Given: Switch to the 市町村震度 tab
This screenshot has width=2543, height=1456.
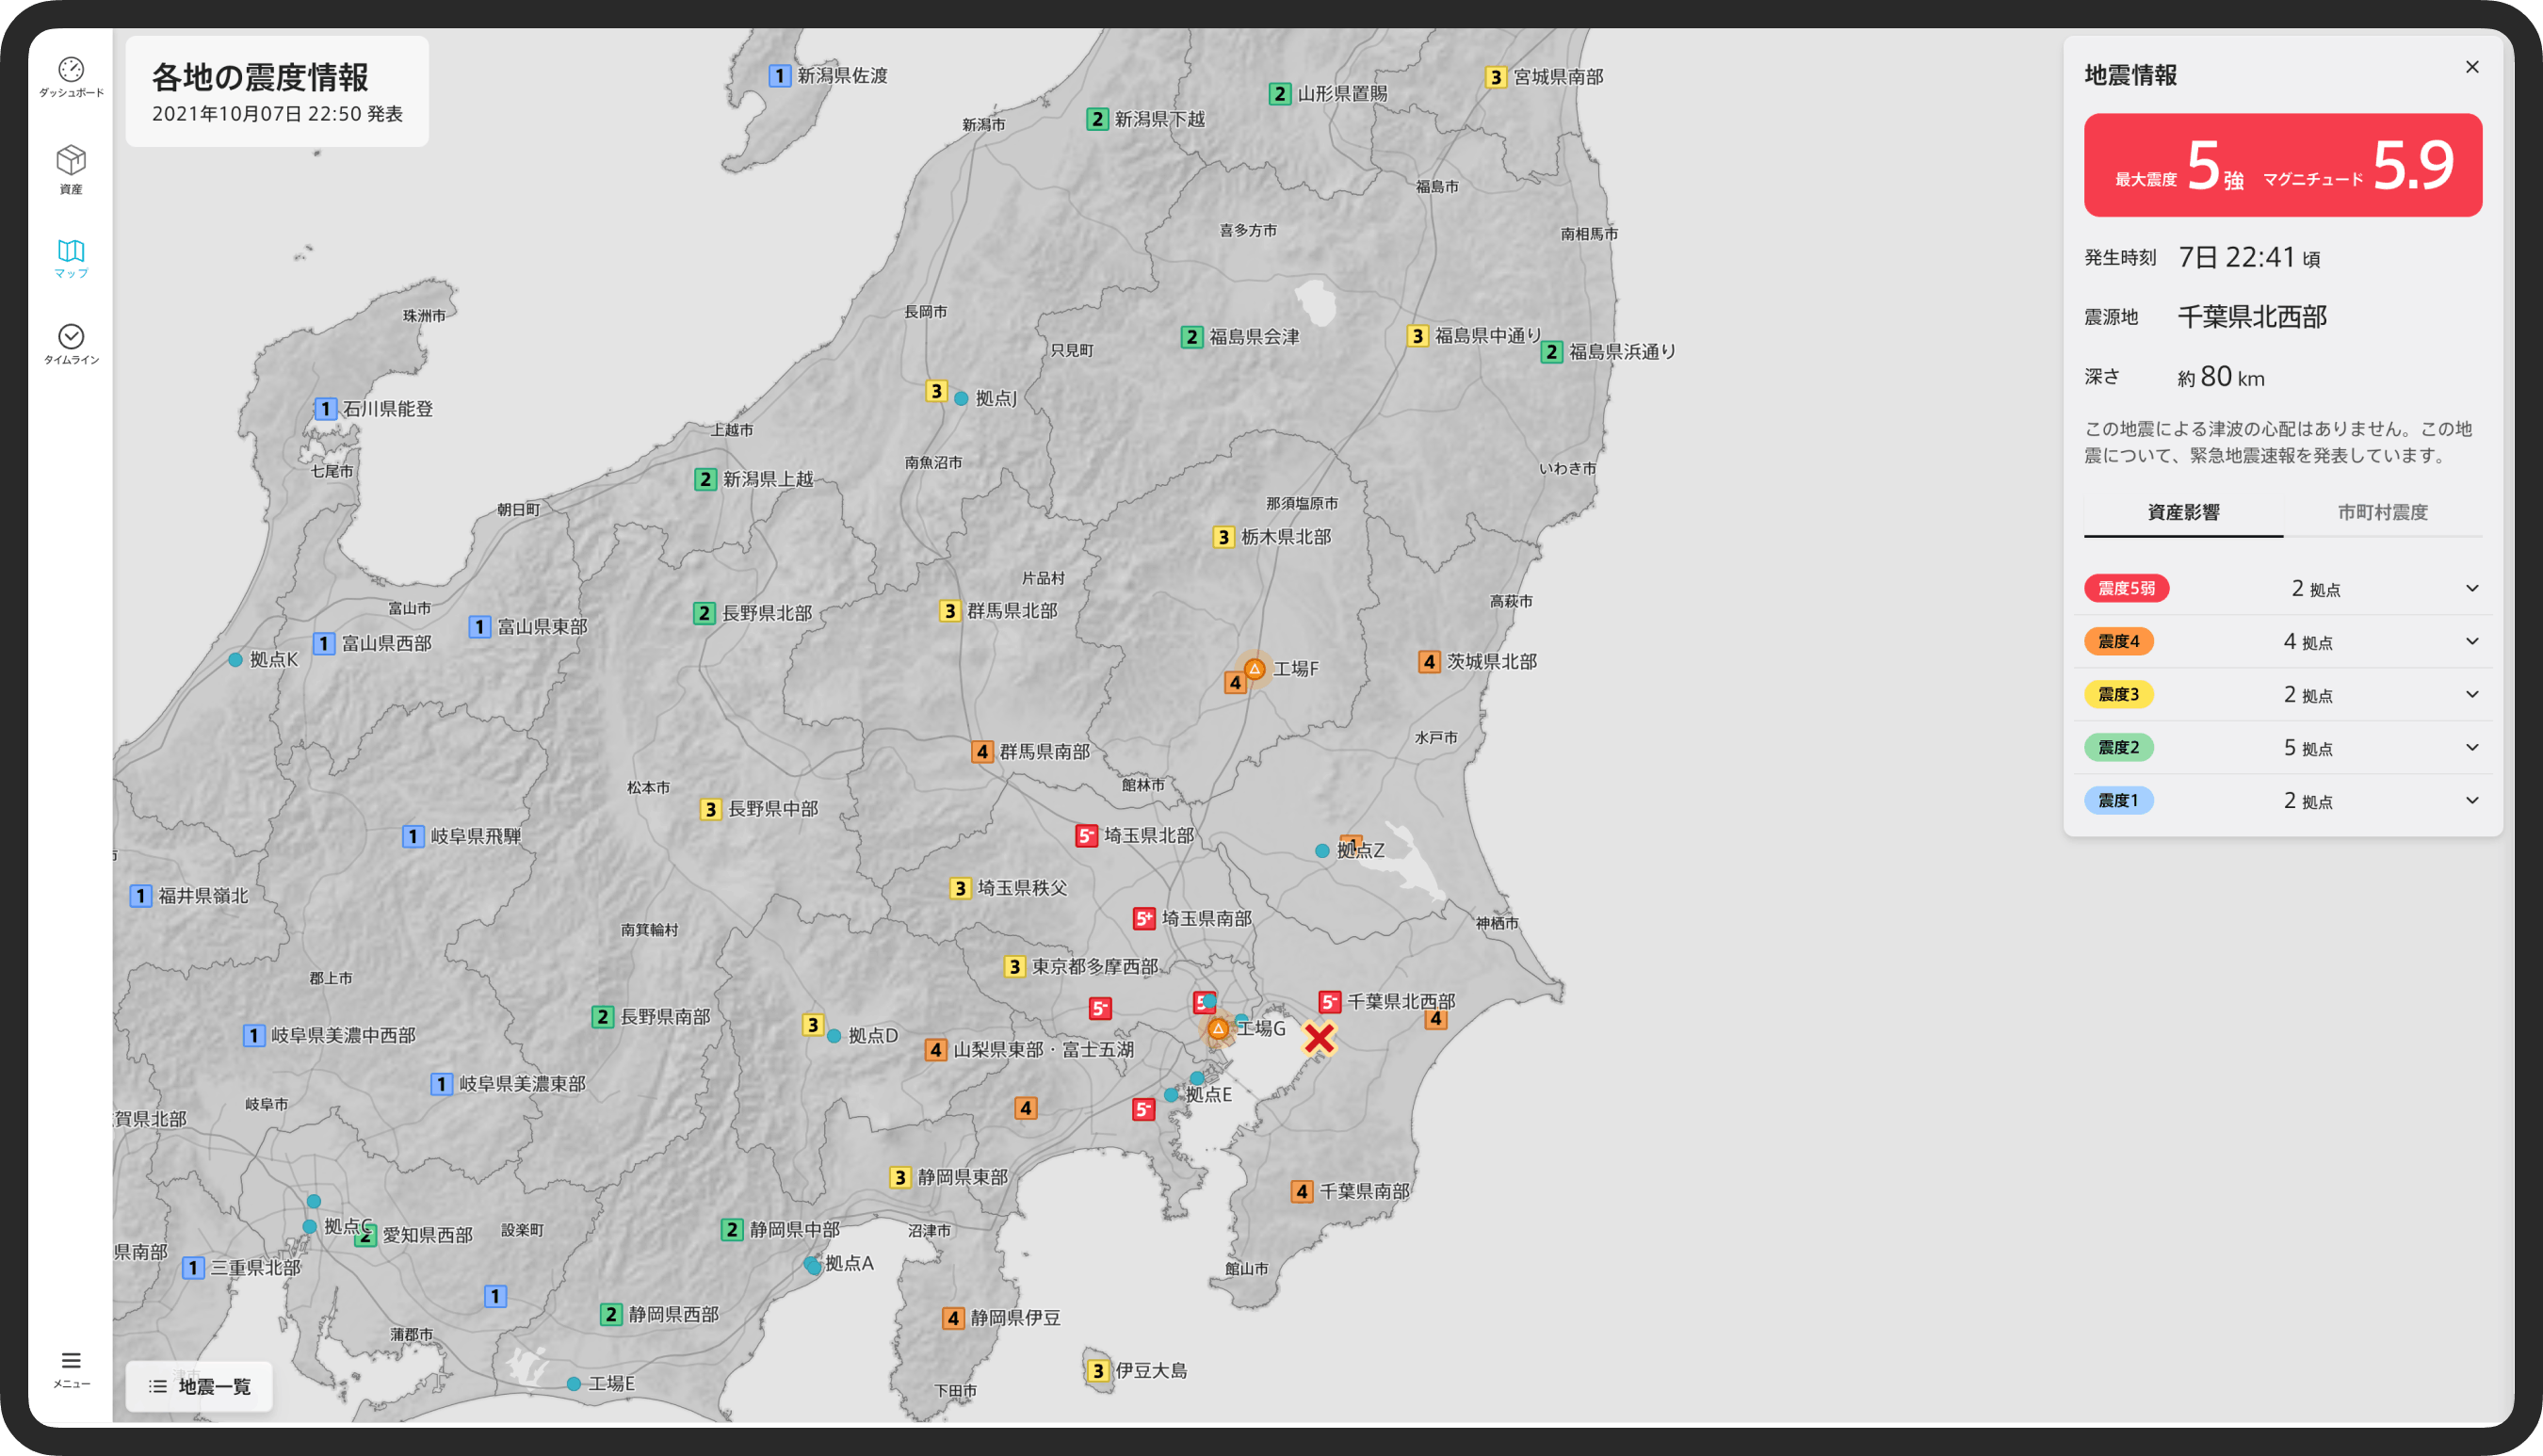Looking at the screenshot, I should tap(2382, 512).
